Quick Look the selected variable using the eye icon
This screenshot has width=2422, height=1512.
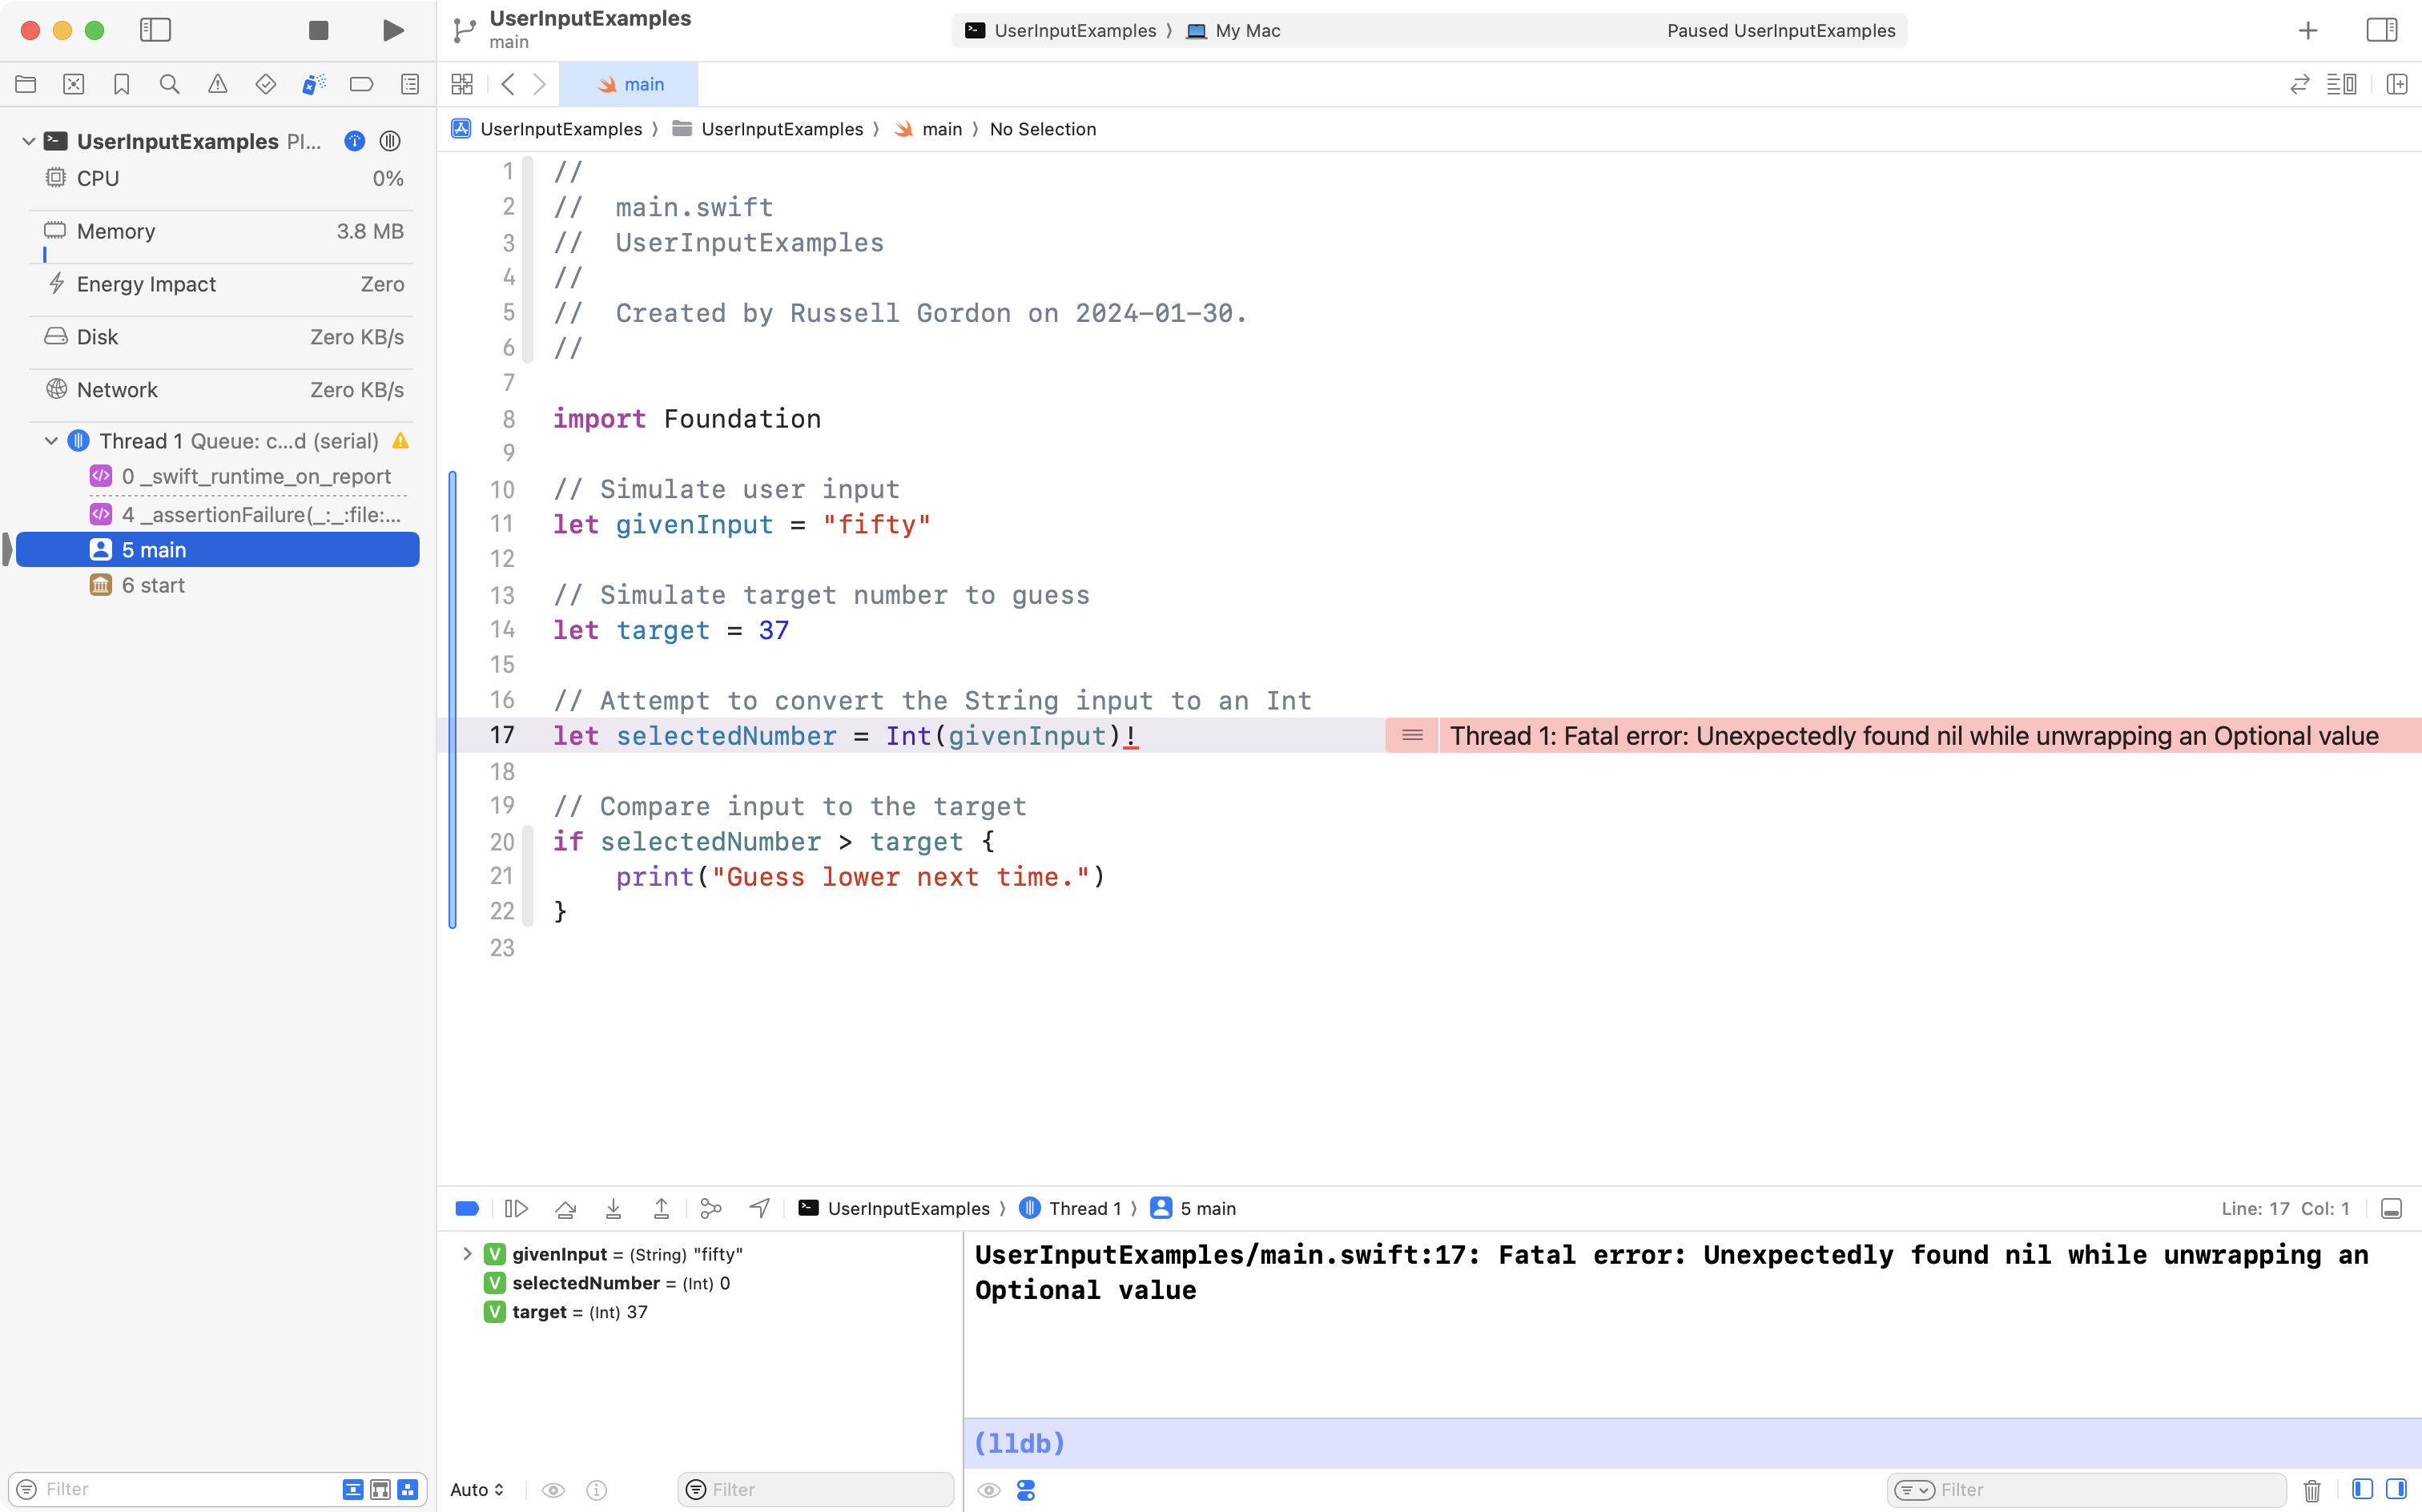coord(554,1490)
